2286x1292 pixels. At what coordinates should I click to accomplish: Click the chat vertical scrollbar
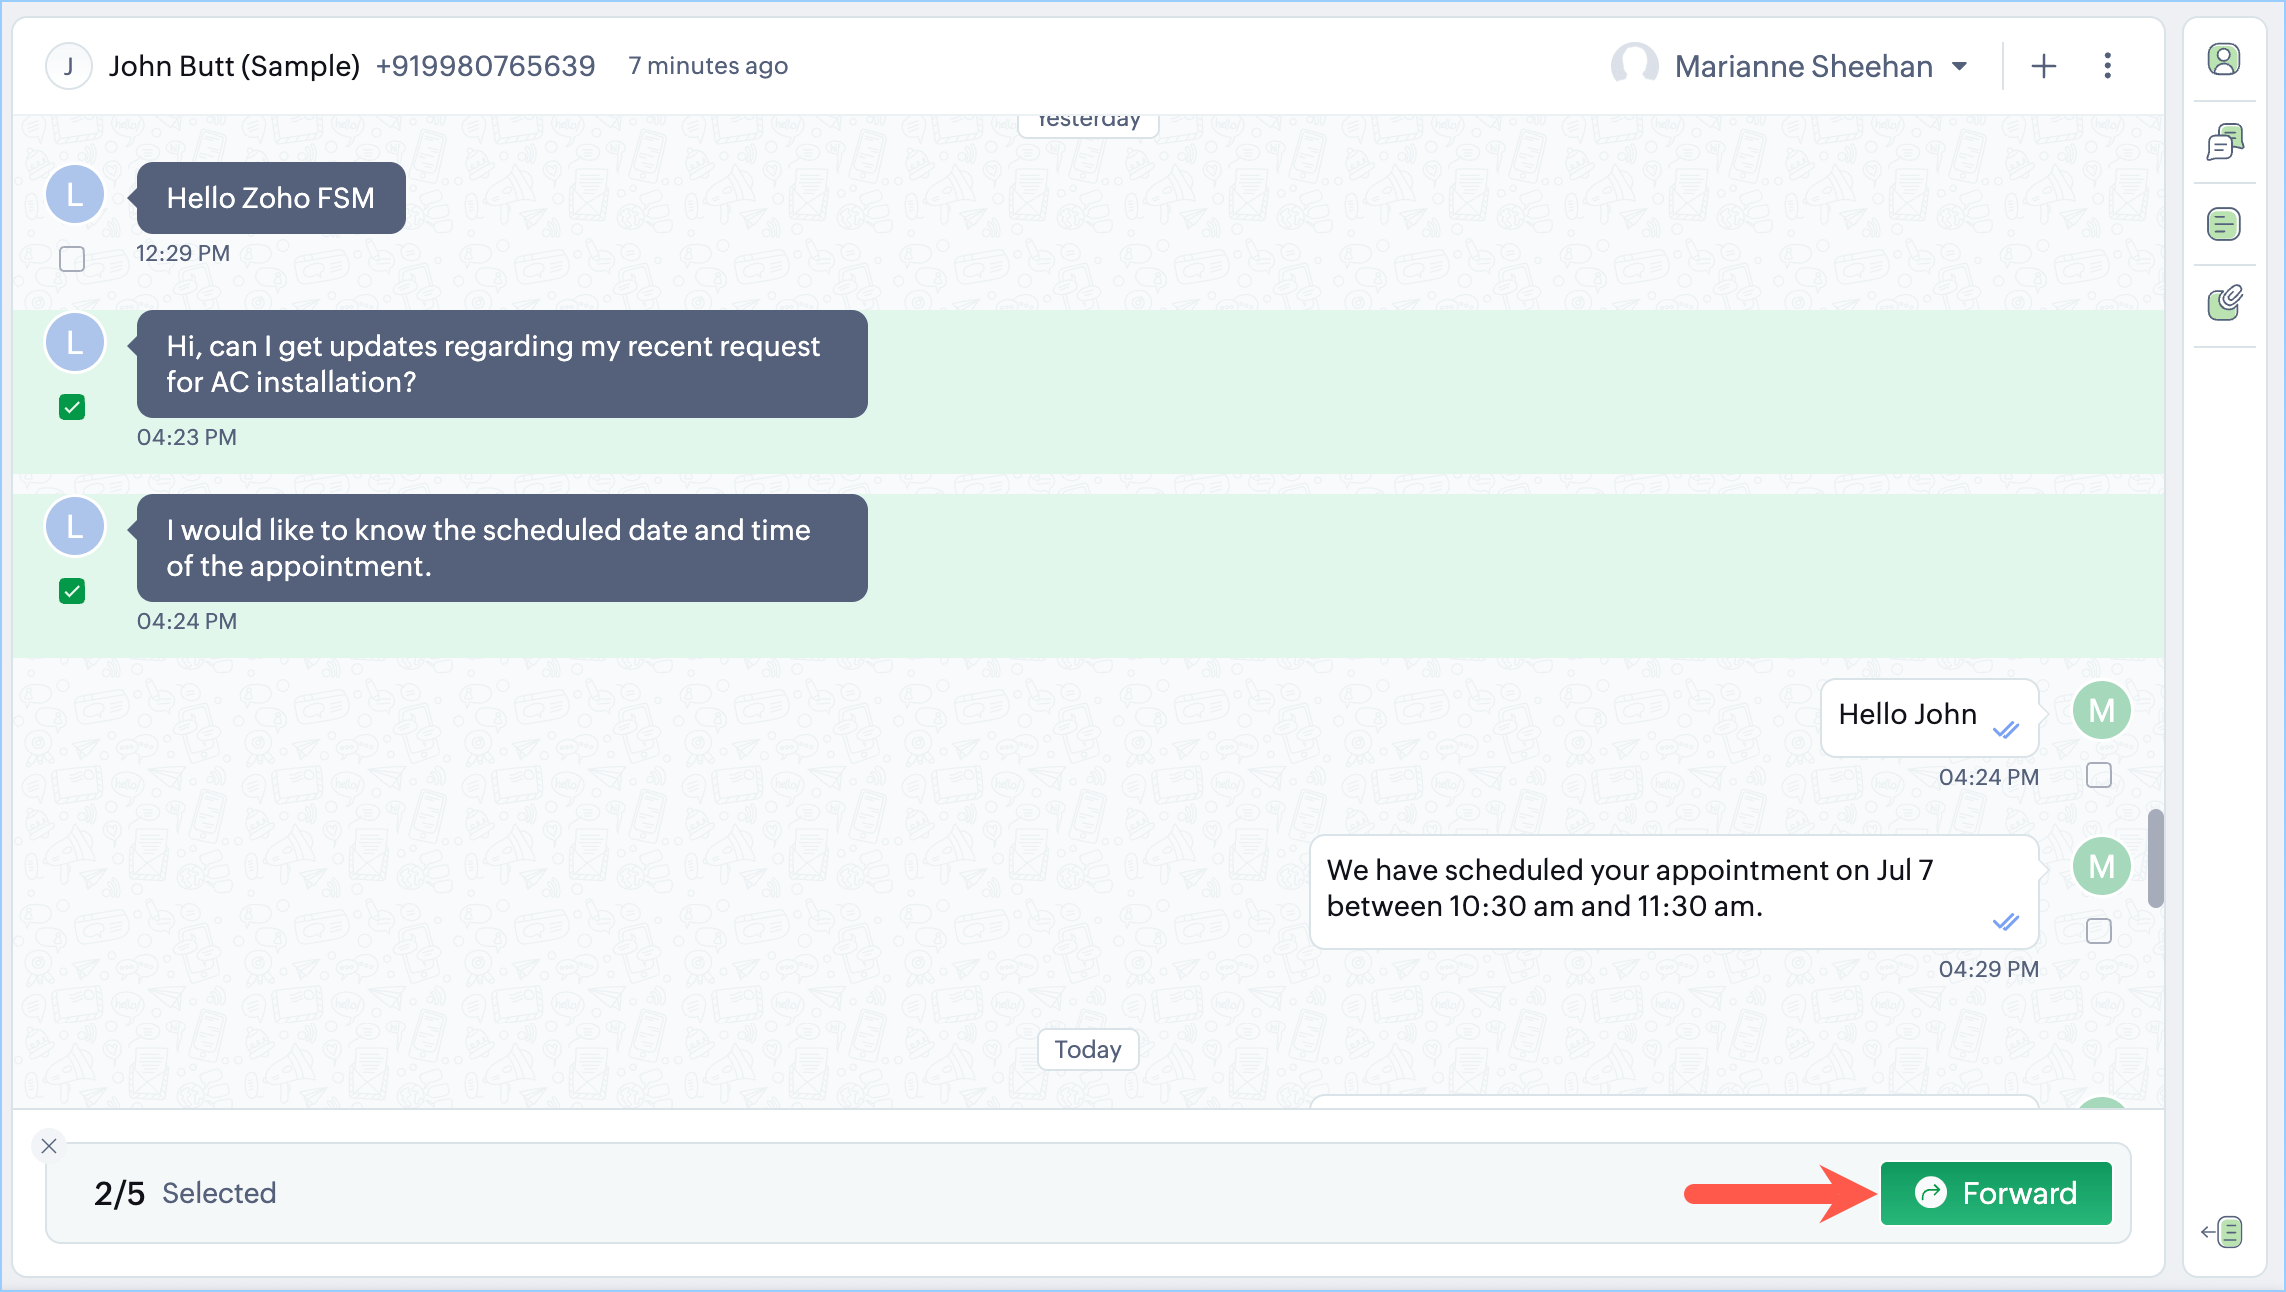(2155, 858)
